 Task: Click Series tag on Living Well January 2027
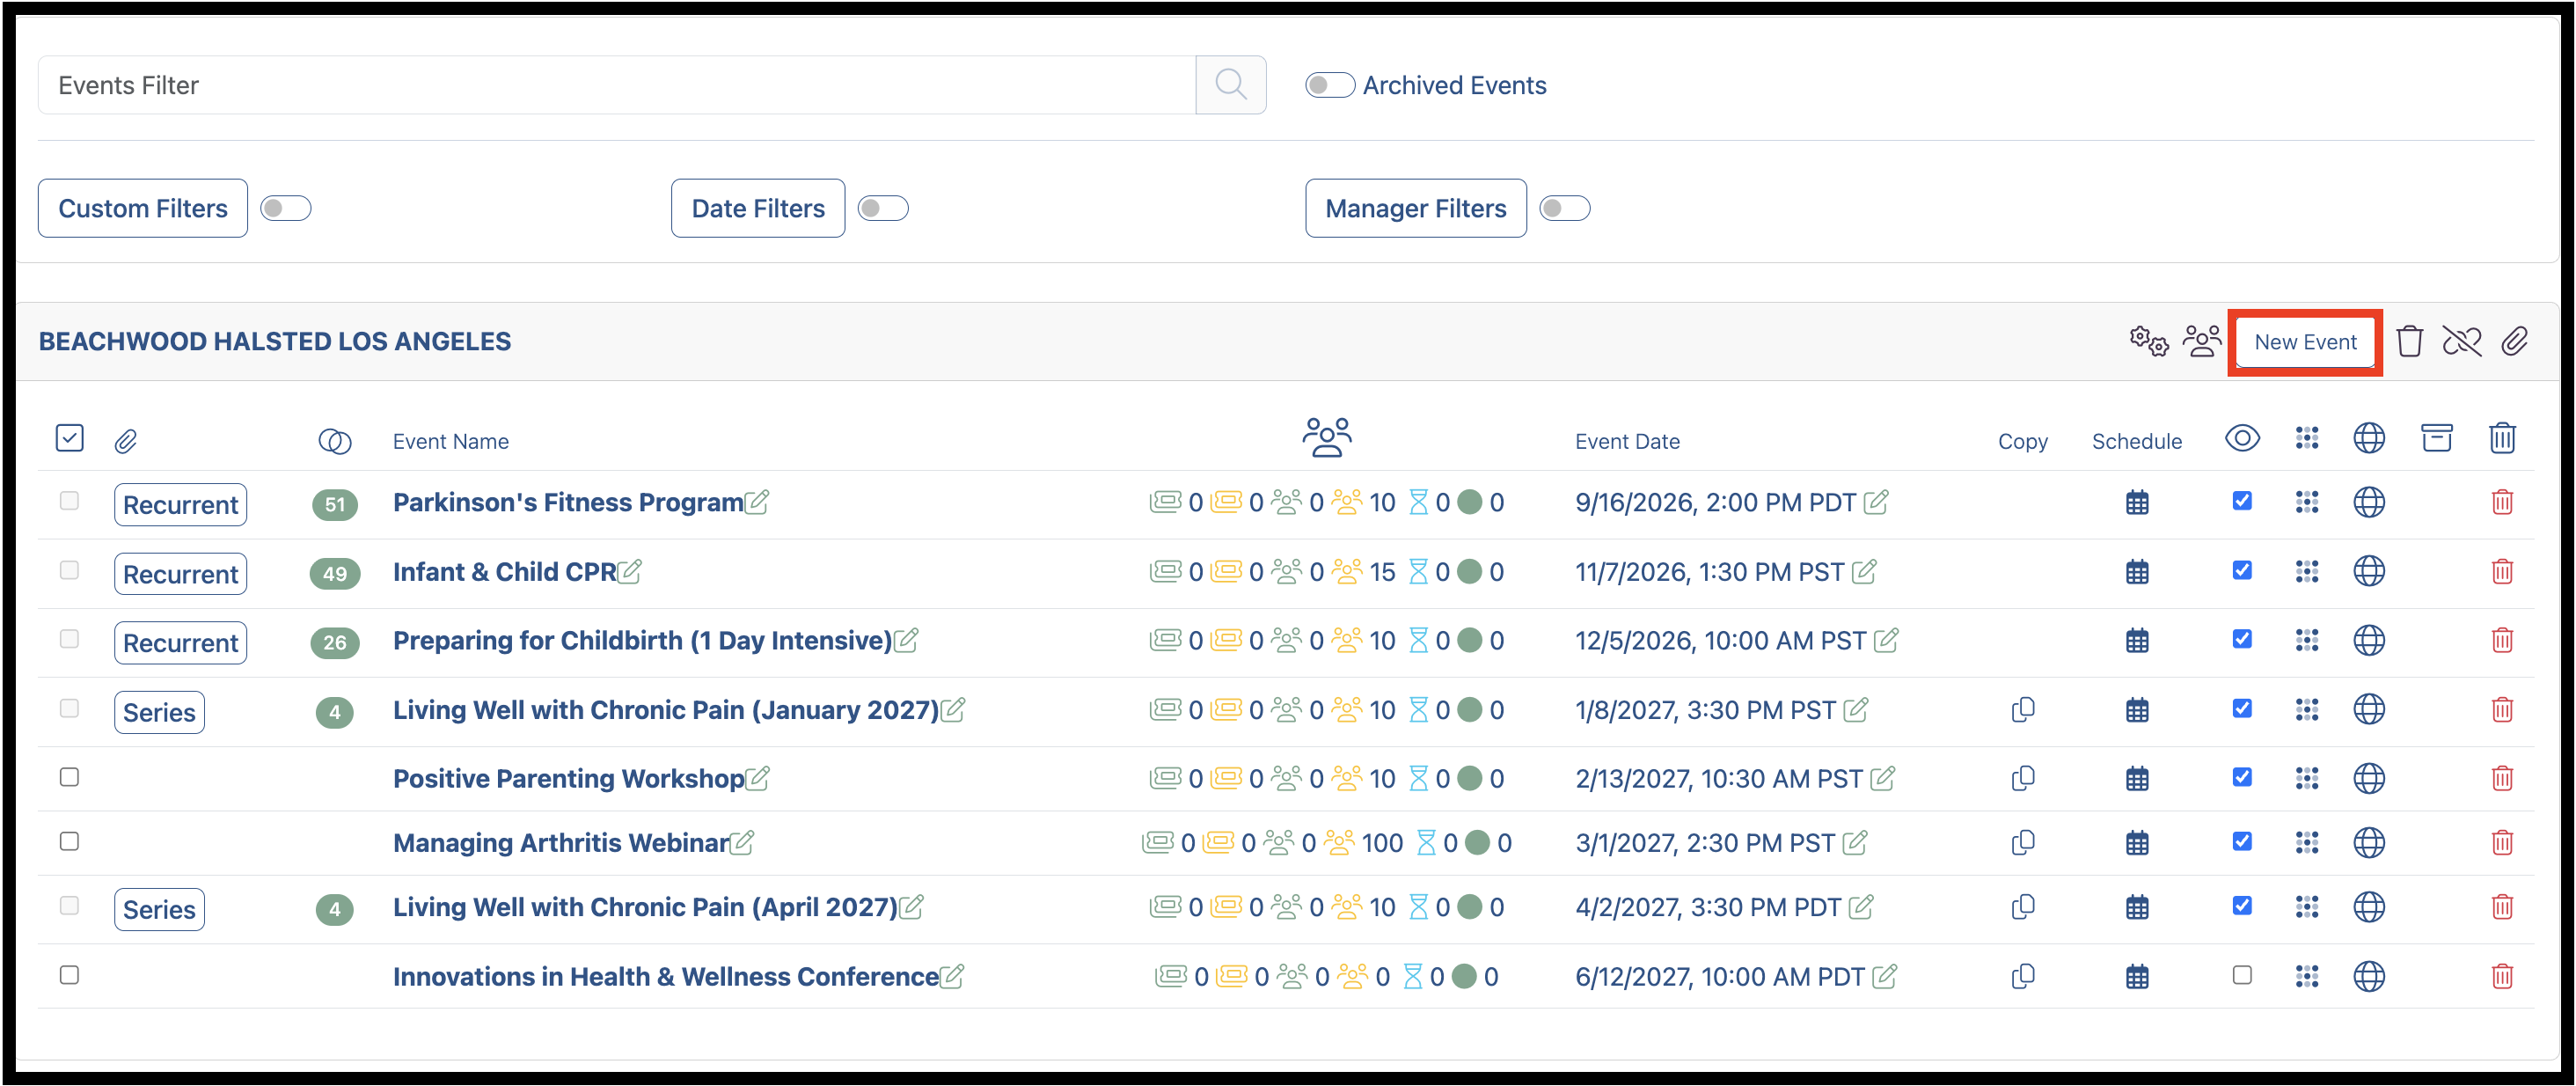tap(160, 712)
